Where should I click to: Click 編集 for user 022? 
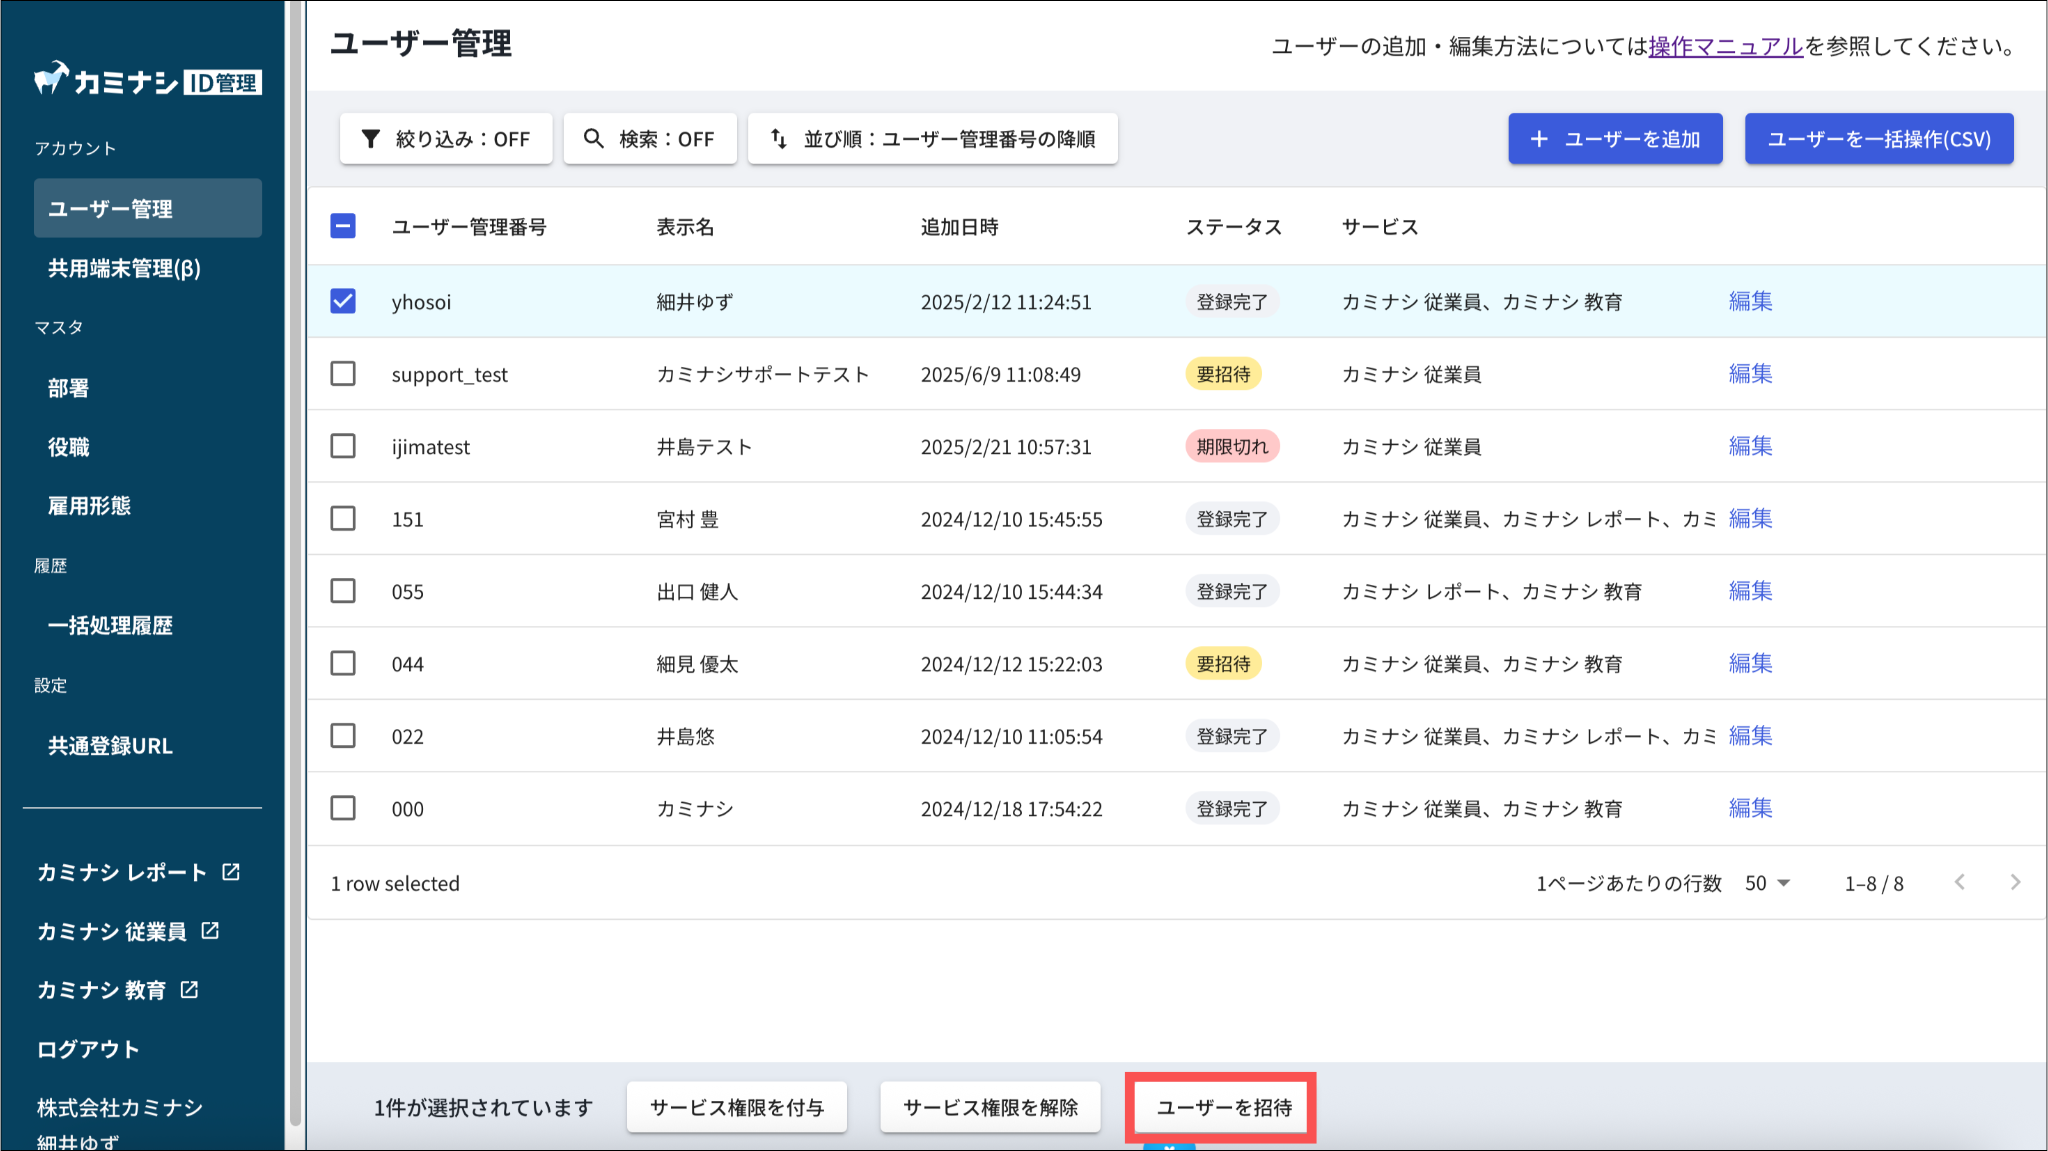(x=1751, y=736)
